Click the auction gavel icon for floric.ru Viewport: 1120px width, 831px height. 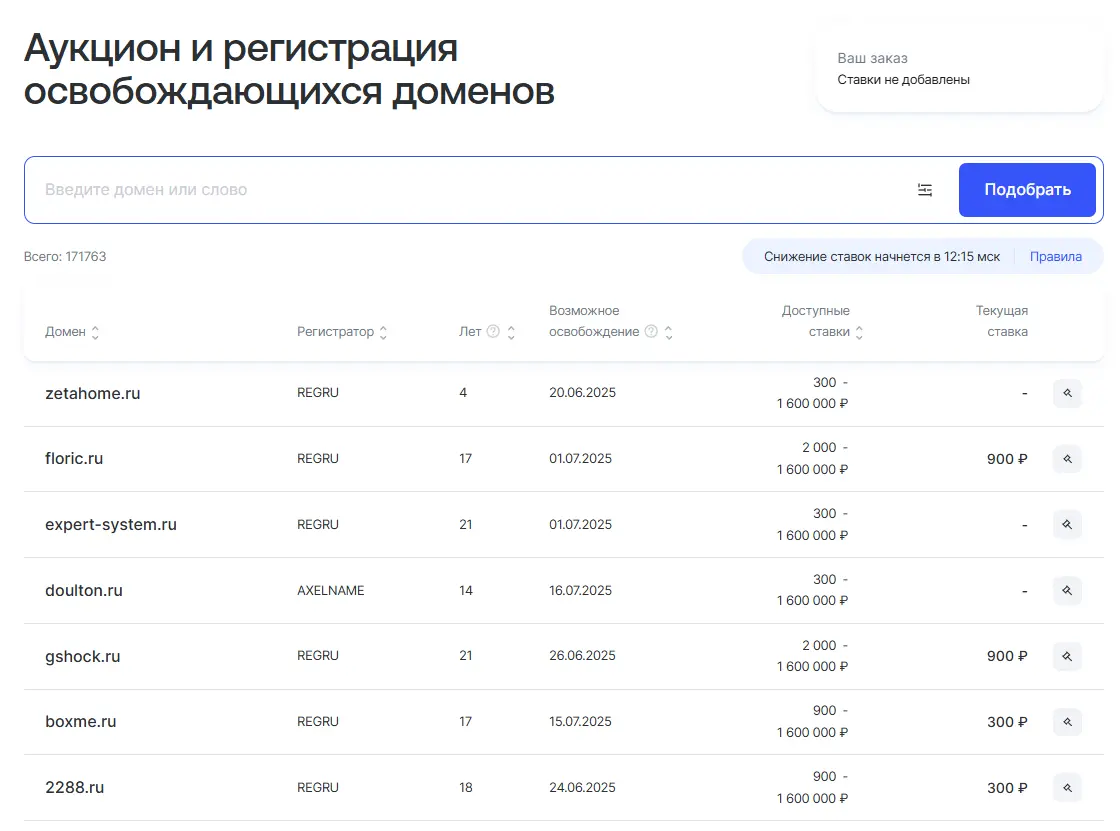click(x=1066, y=459)
